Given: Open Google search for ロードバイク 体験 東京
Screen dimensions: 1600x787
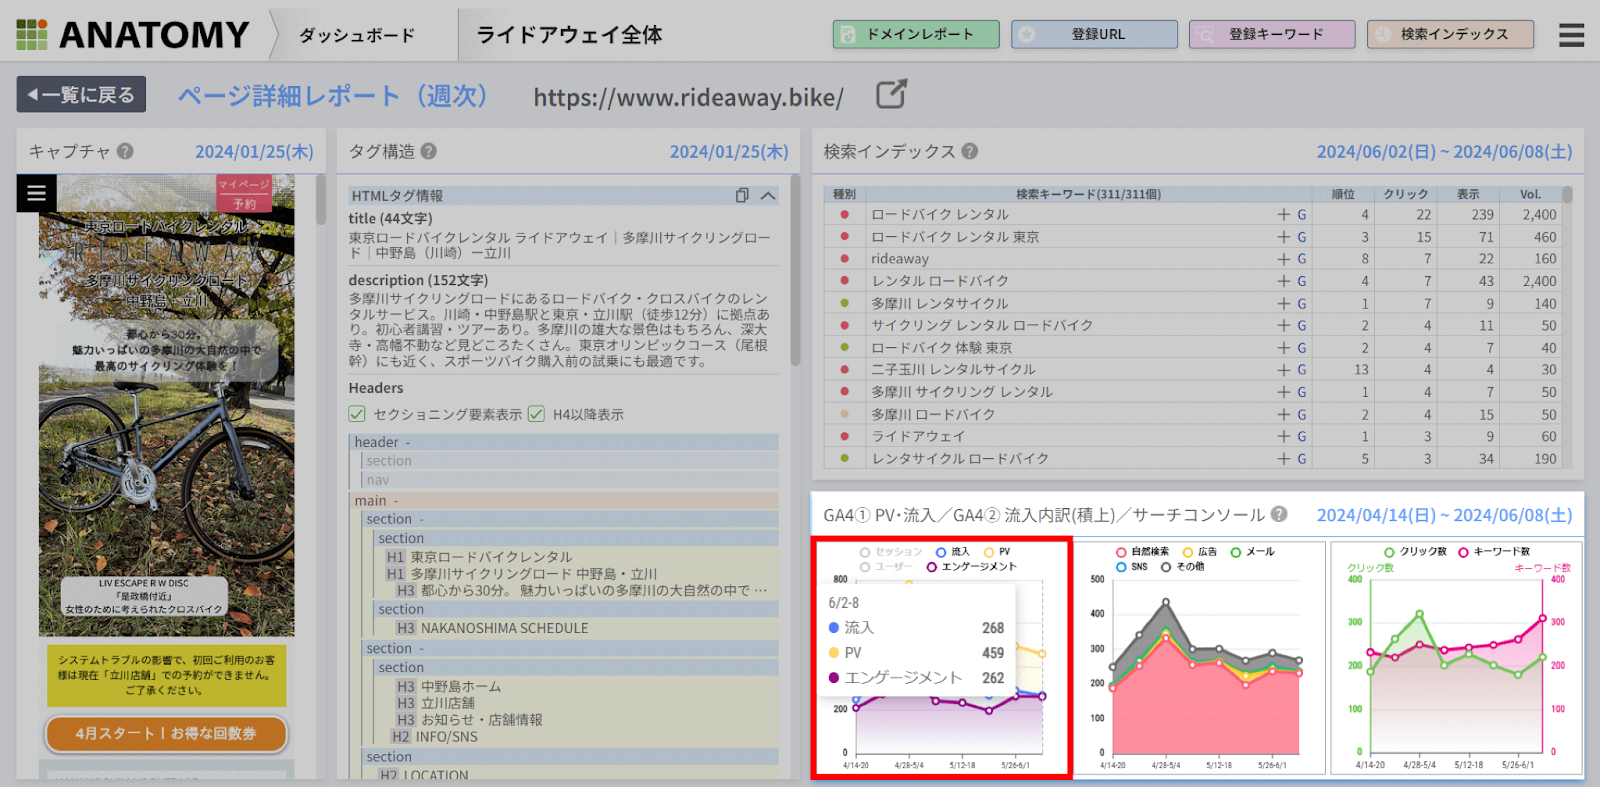Looking at the screenshot, I should click(x=1302, y=347).
